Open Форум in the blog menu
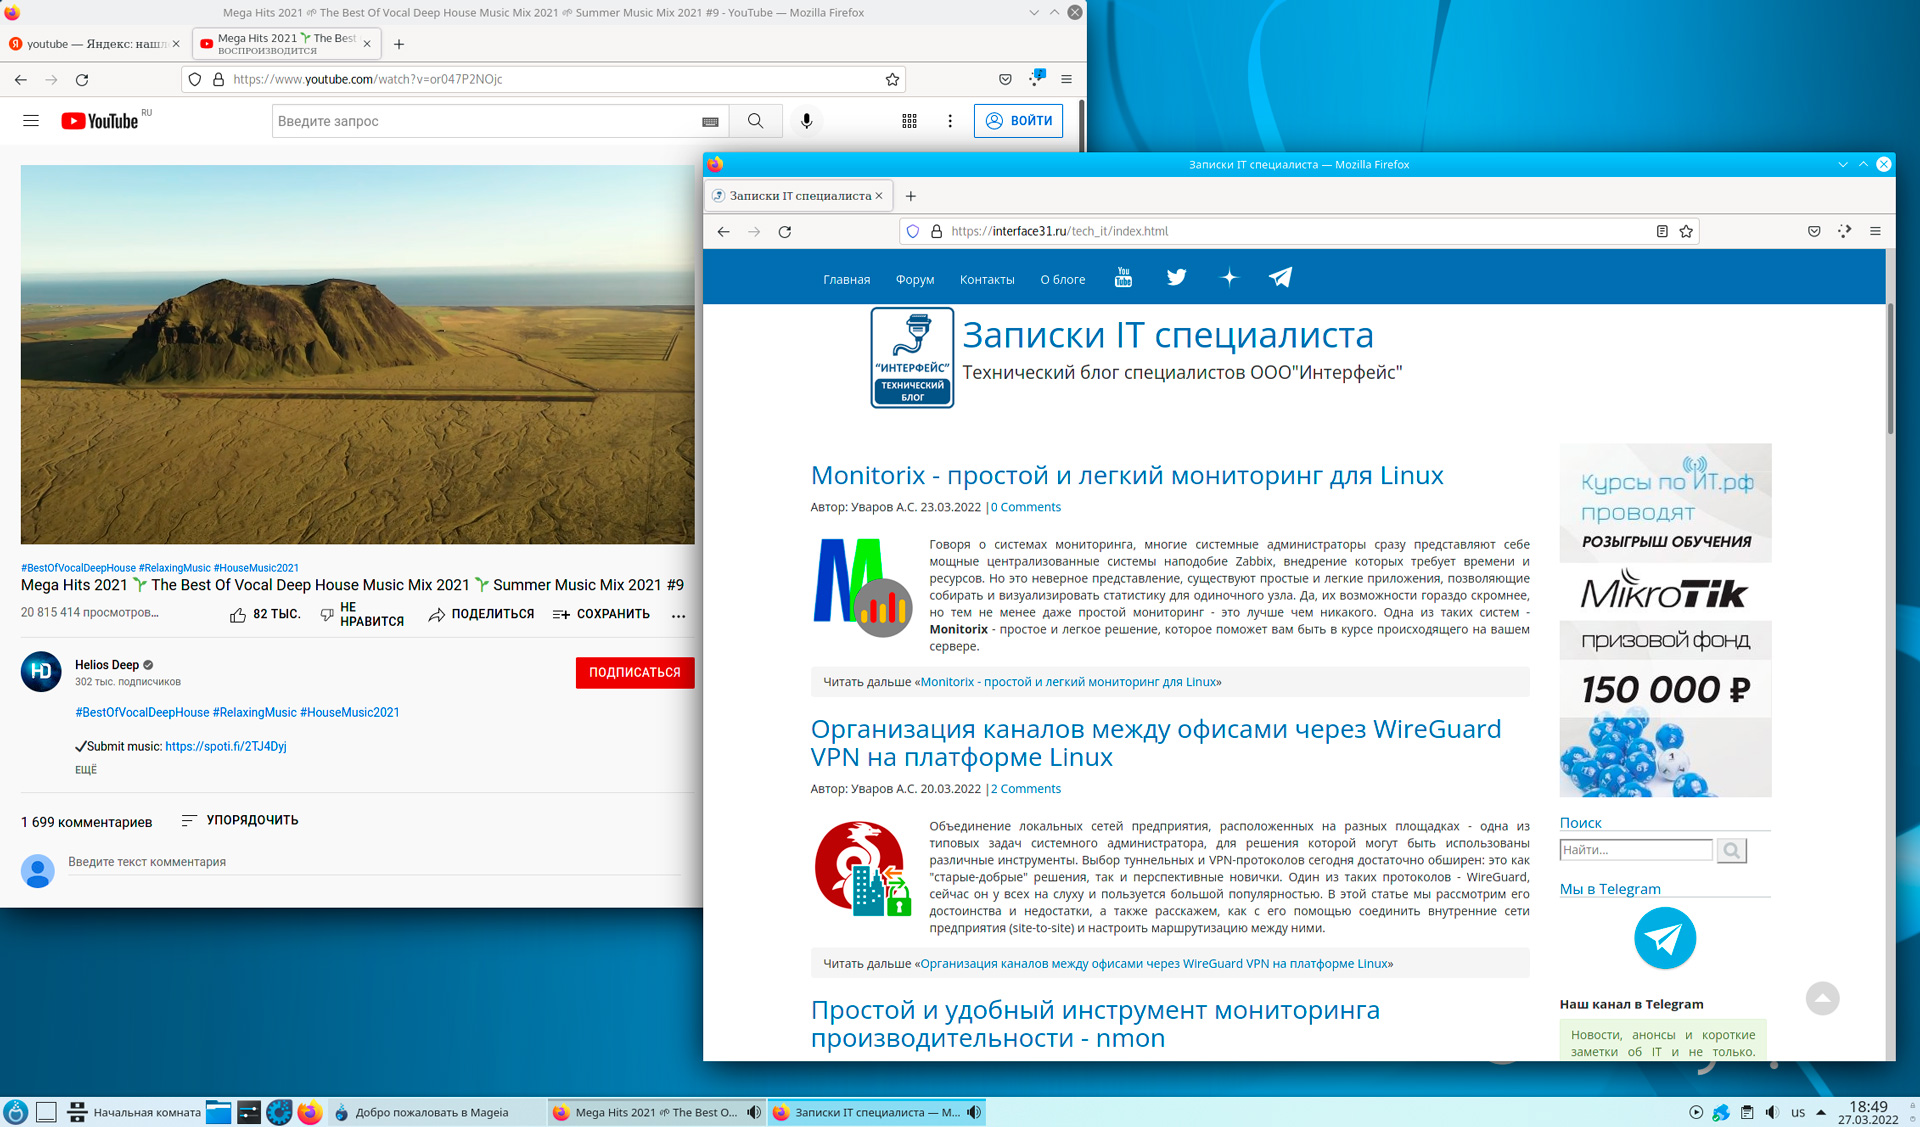The height and width of the screenshot is (1127, 1920). click(x=914, y=279)
